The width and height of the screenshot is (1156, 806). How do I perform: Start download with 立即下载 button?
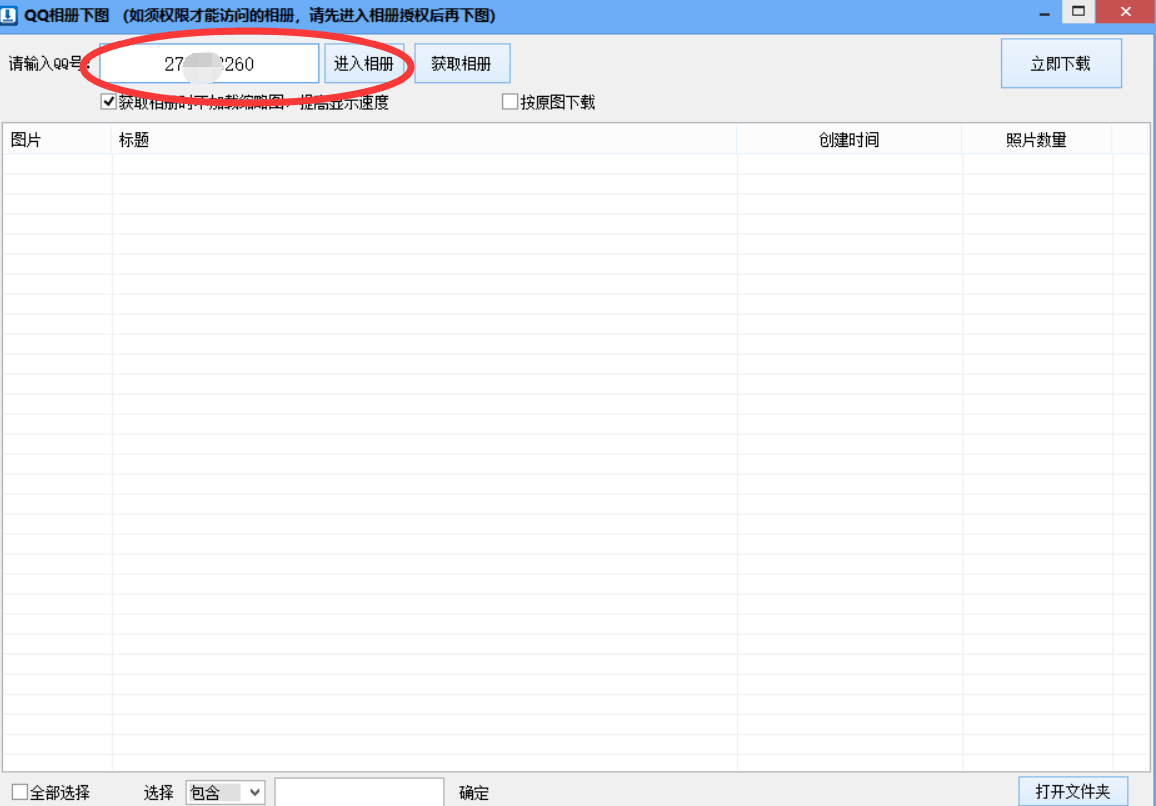[x=1061, y=63]
